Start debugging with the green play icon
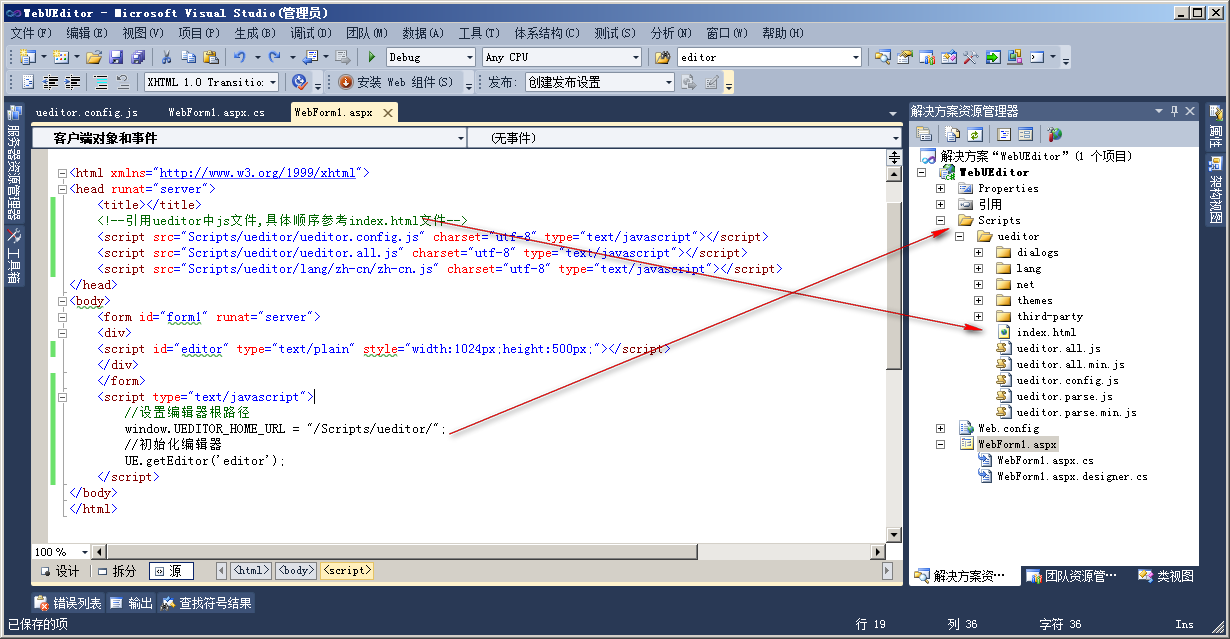This screenshot has height=639, width=1230. pos(372,57)
